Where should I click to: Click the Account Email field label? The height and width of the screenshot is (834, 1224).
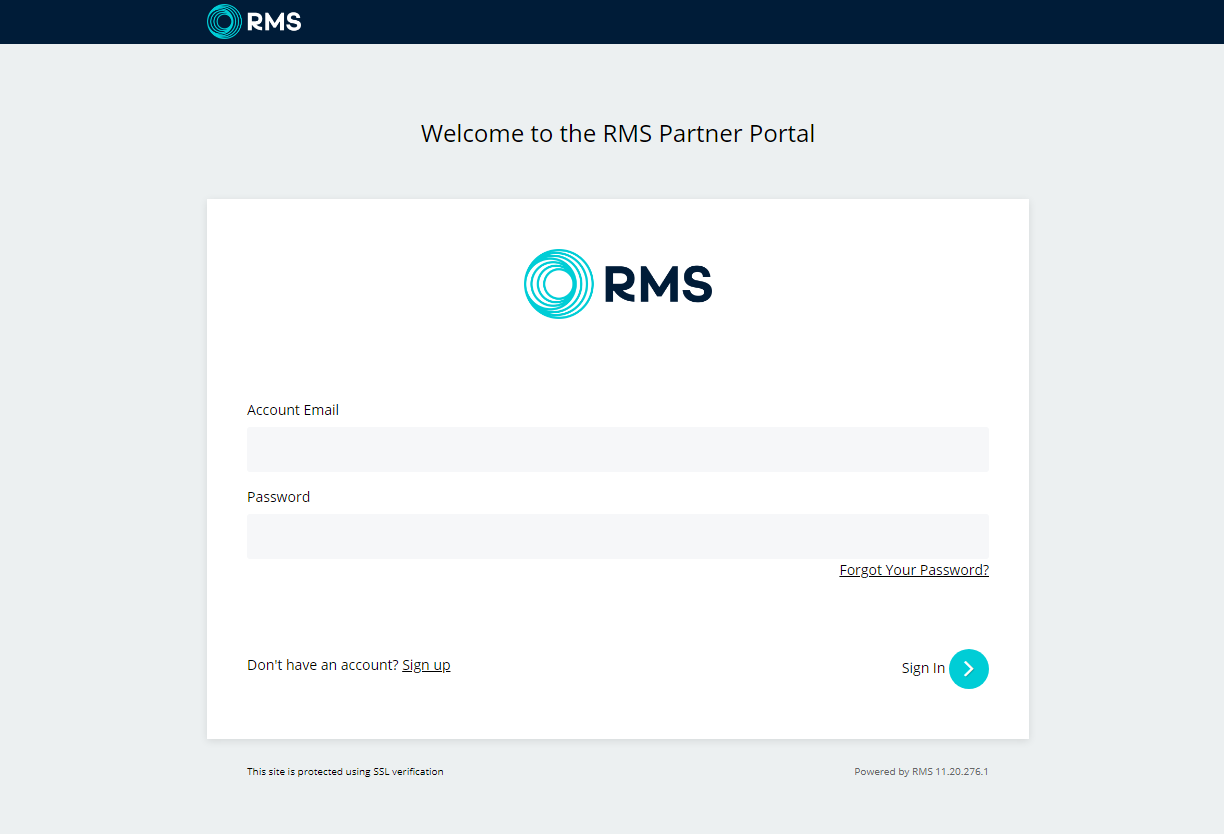(x=293, y=410)
